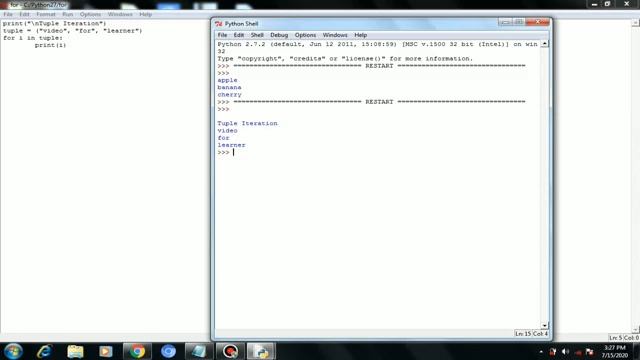Click the 'apple' output line in shell
This screenshot has width=640, height=360.
(227, 80)
